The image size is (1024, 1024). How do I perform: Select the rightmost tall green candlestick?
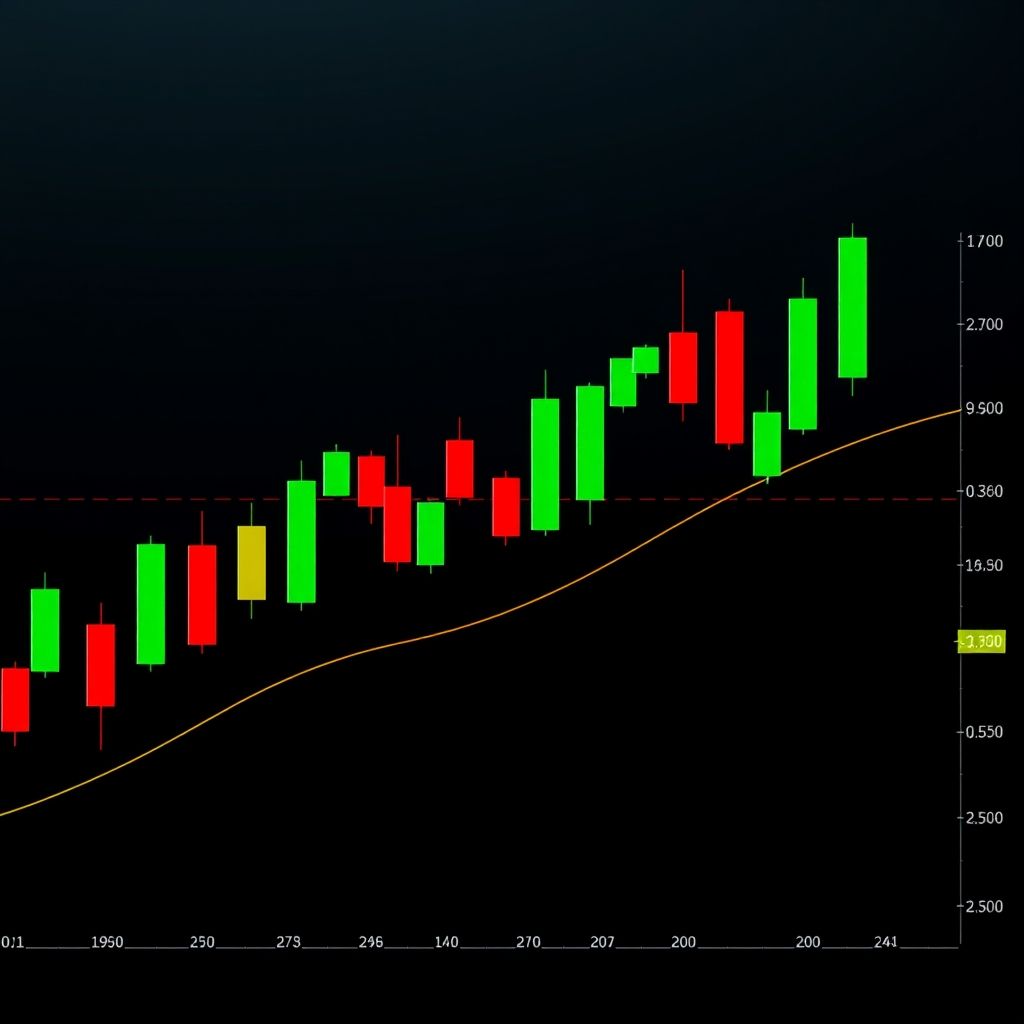point(852,306)
